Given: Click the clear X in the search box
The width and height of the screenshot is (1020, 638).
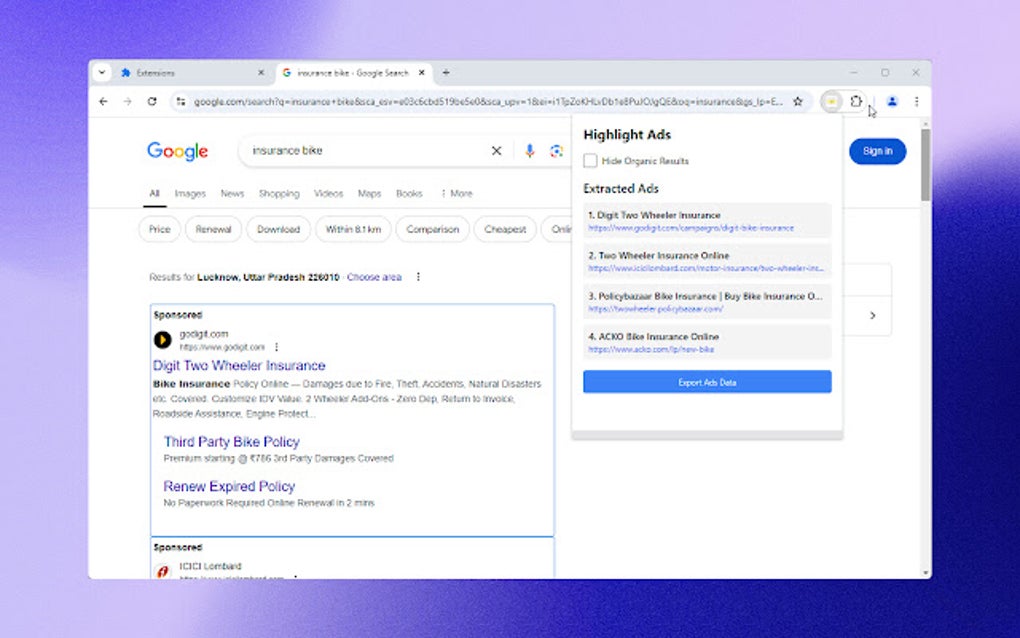Looking at the screenshot, I should (x=496, y=150).
